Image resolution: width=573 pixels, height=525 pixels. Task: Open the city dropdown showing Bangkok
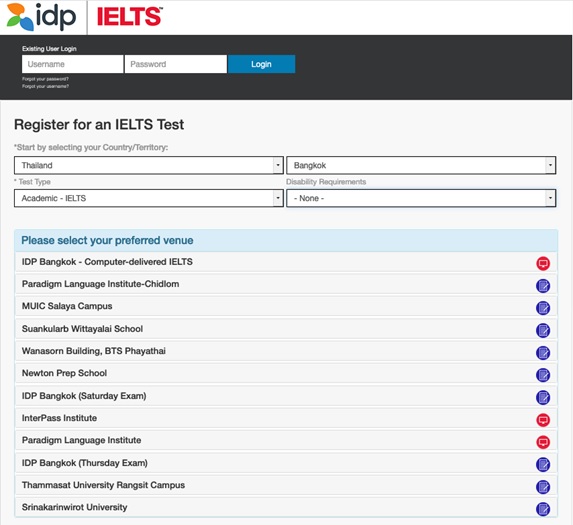pos(421,165)
